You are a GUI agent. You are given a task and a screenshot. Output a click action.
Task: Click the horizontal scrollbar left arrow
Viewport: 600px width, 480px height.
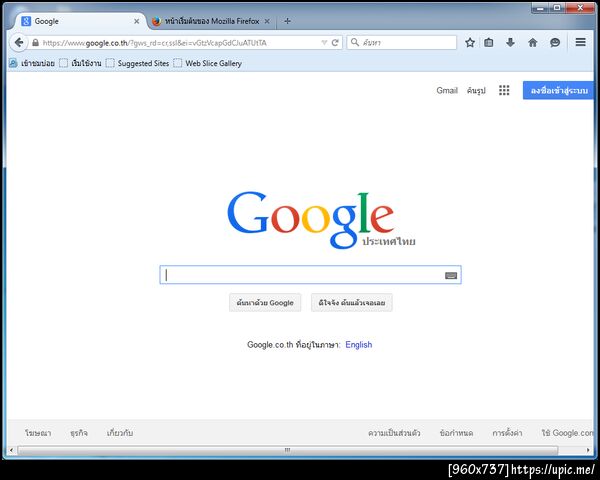pos(12,450)
